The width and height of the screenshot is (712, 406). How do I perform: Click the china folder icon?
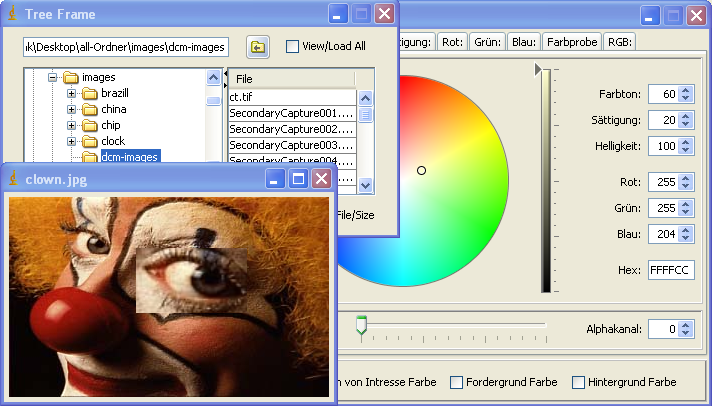coord(90,109)
